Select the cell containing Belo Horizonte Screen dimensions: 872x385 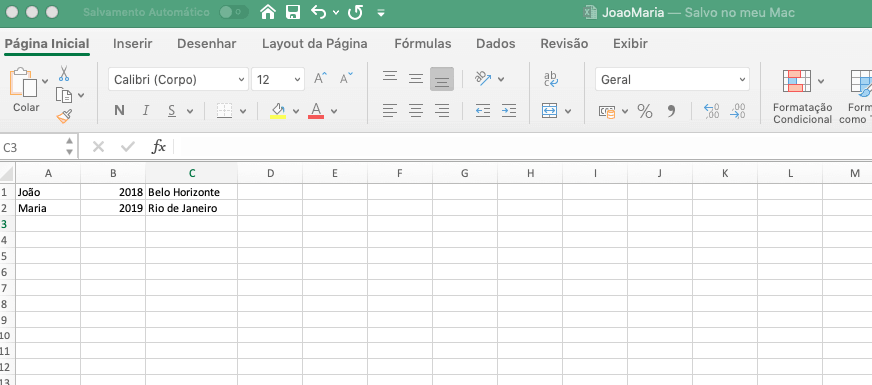191,192
